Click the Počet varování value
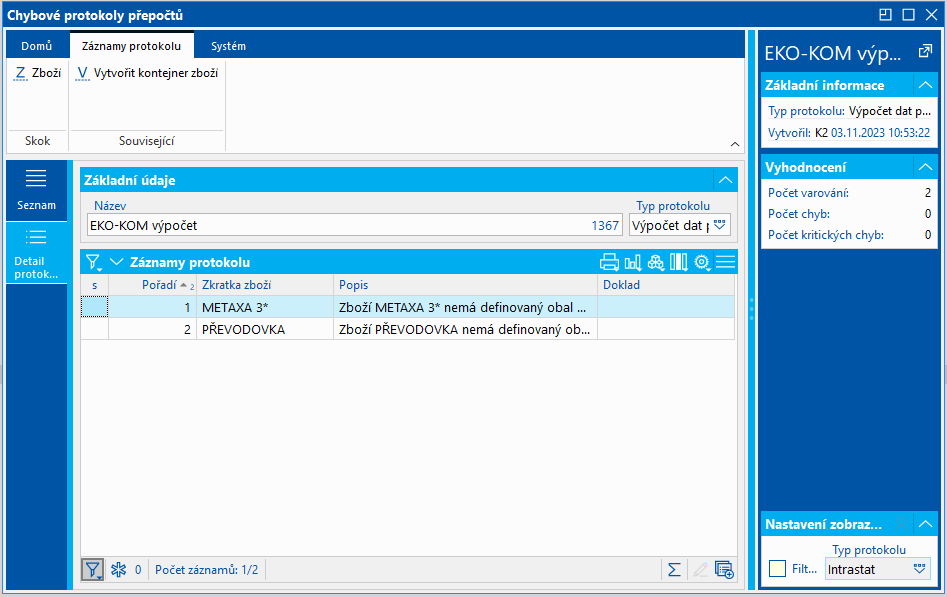This screenshot has height=597, width=947. tap(928, 193)
